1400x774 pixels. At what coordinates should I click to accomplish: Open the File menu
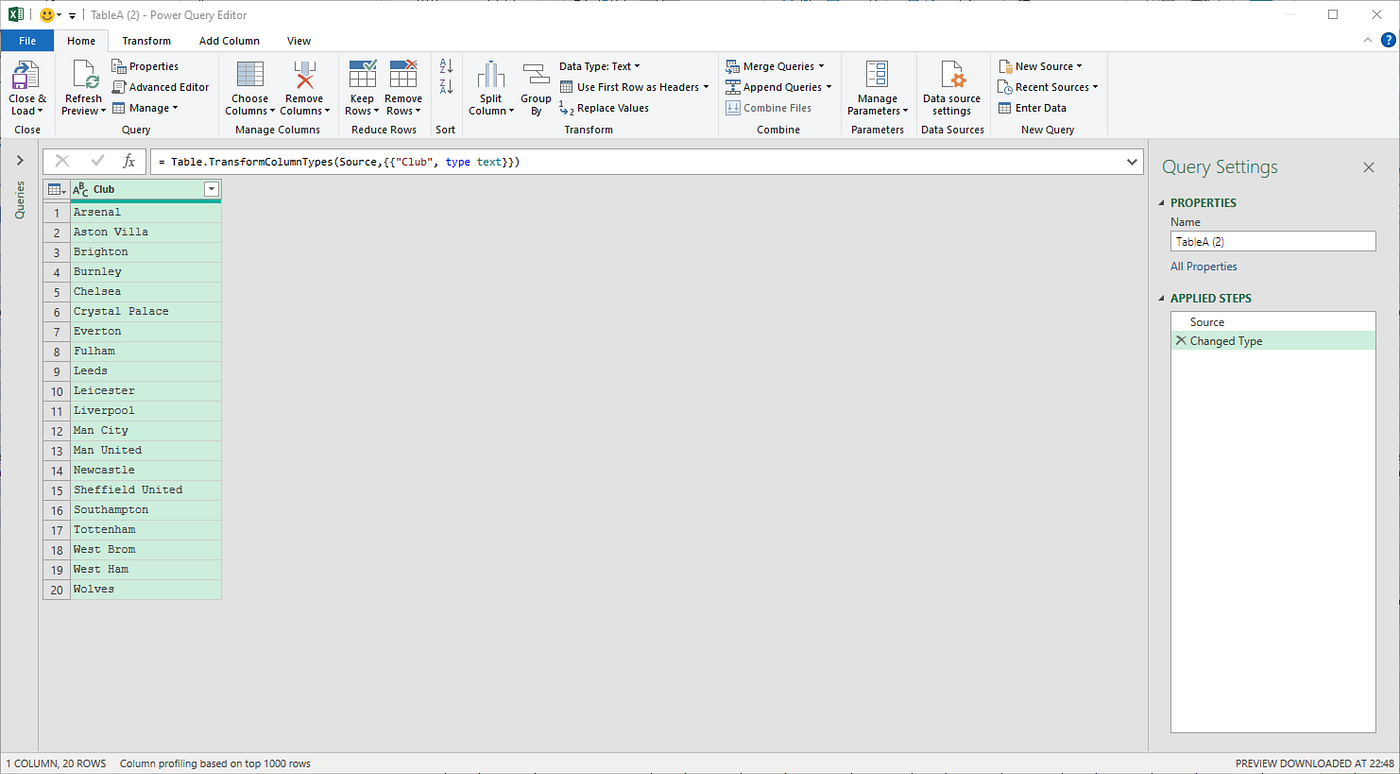coord(27,41)
